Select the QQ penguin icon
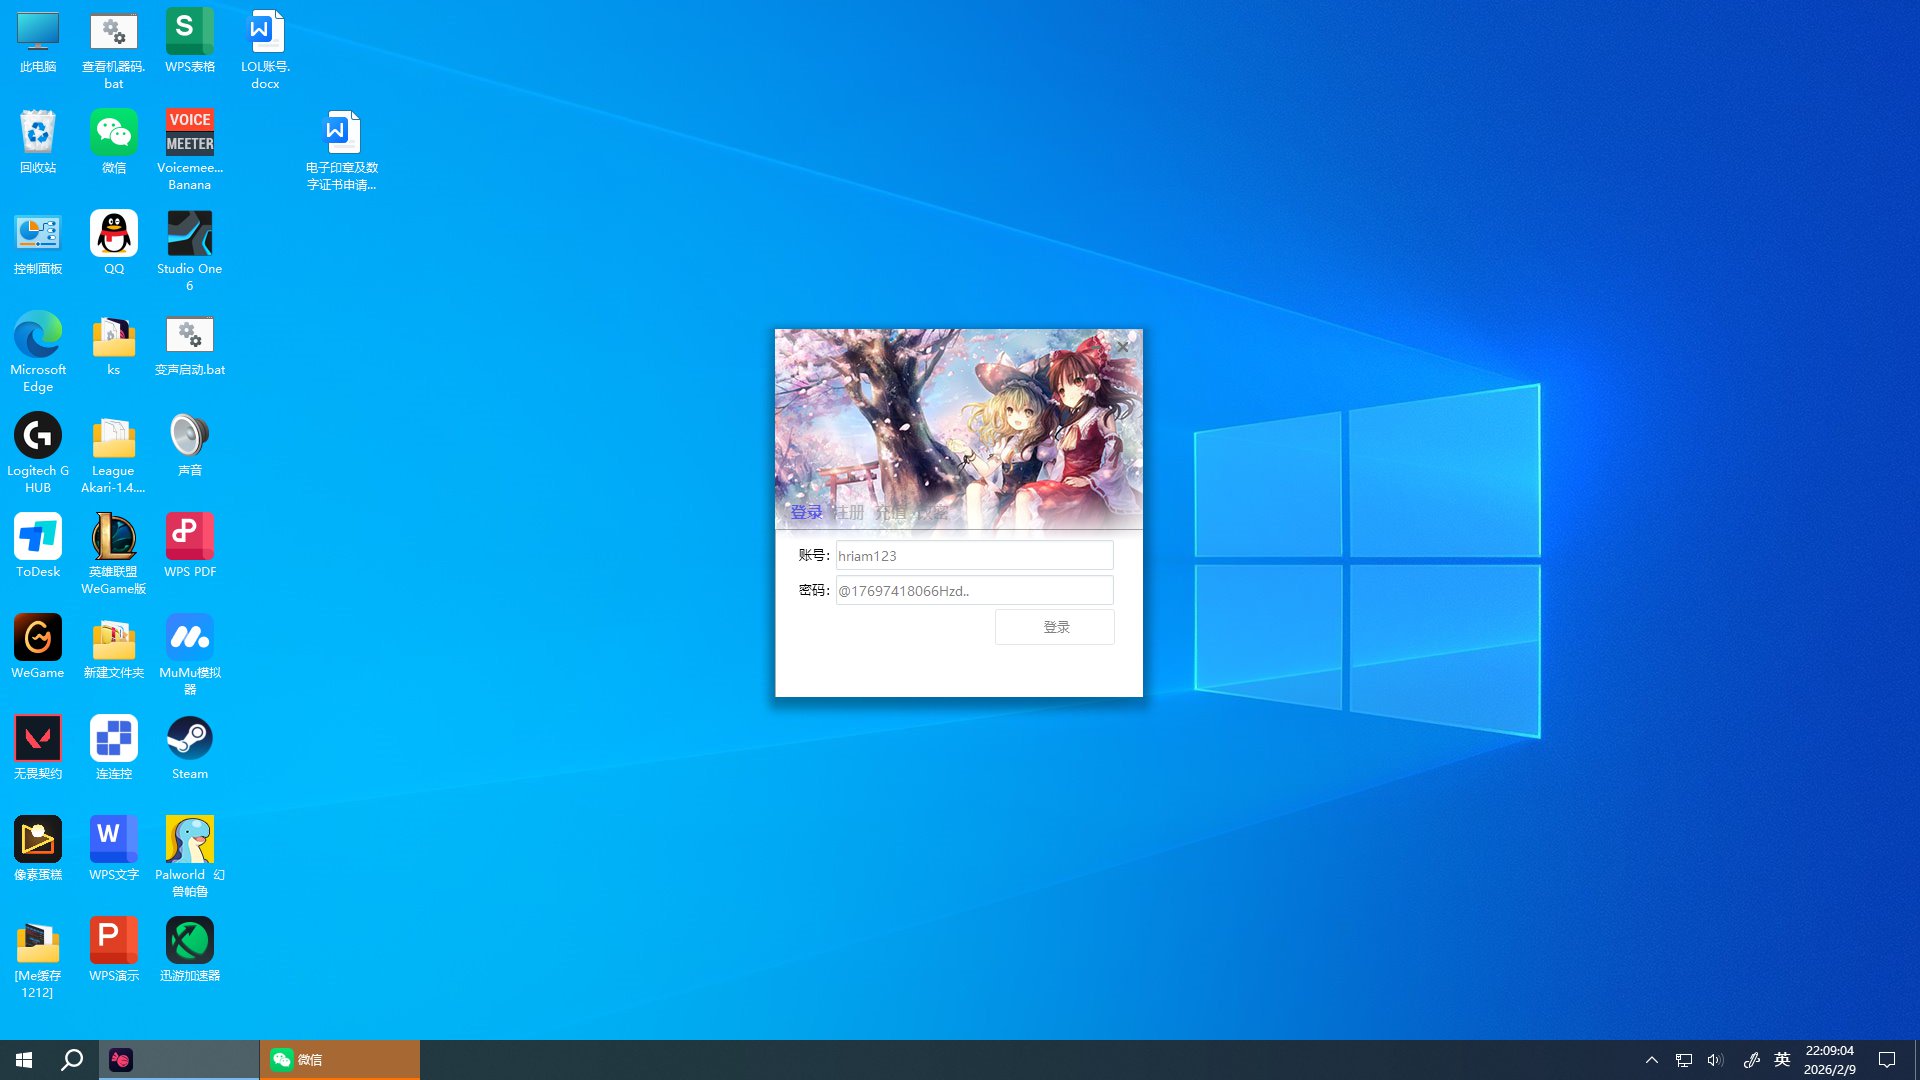 [114, 235]
